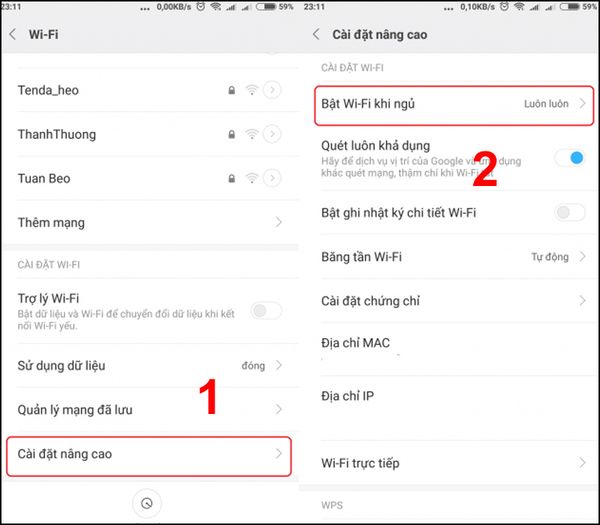Image resolution: width=600 pixels, height=525 pixels.
Task: Tap Thêm mạng to add network
Action: 150,222
